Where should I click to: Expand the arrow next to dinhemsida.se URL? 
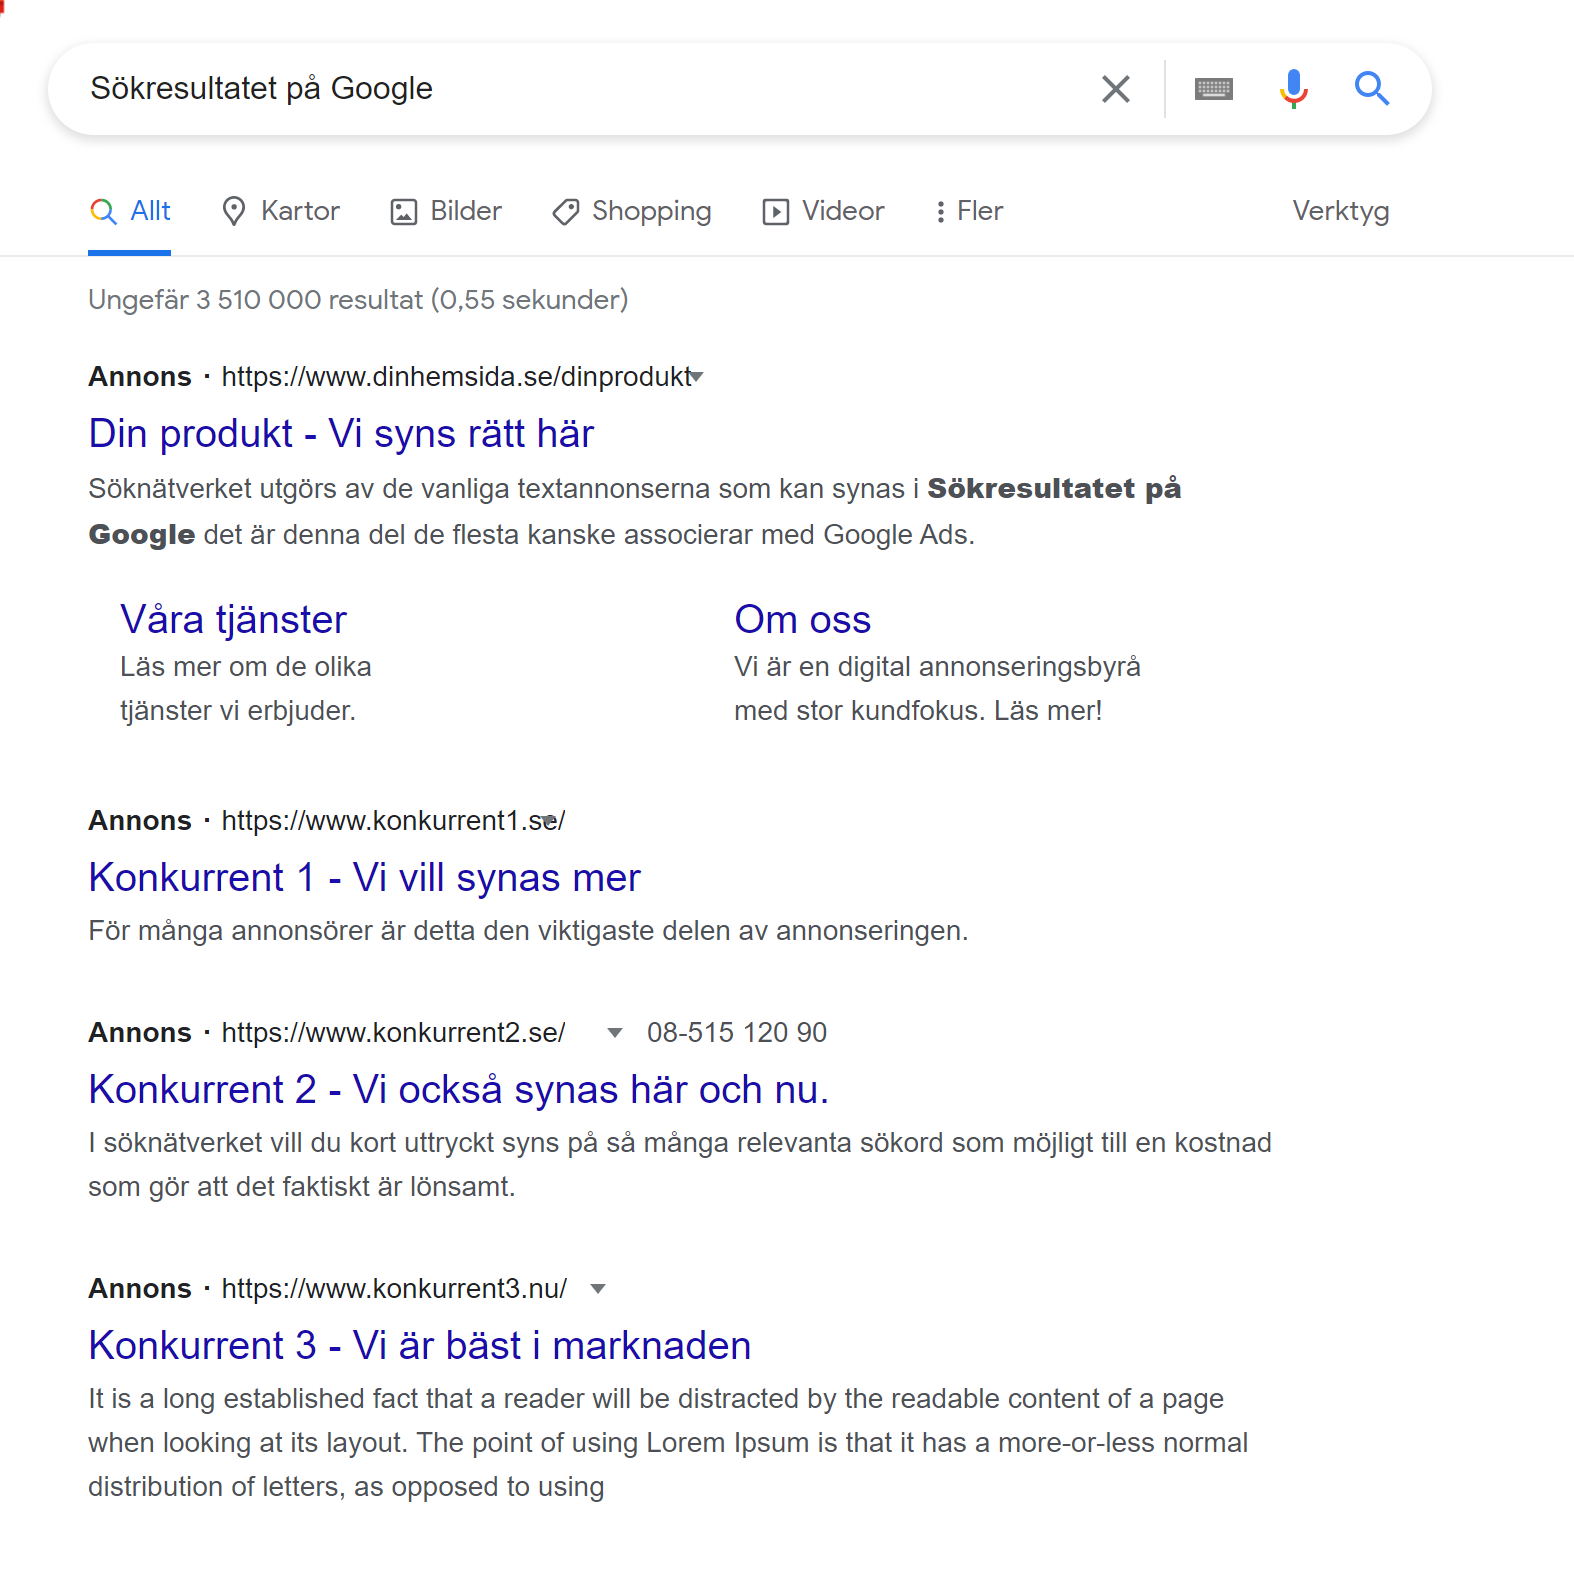(x=697, y=377)
